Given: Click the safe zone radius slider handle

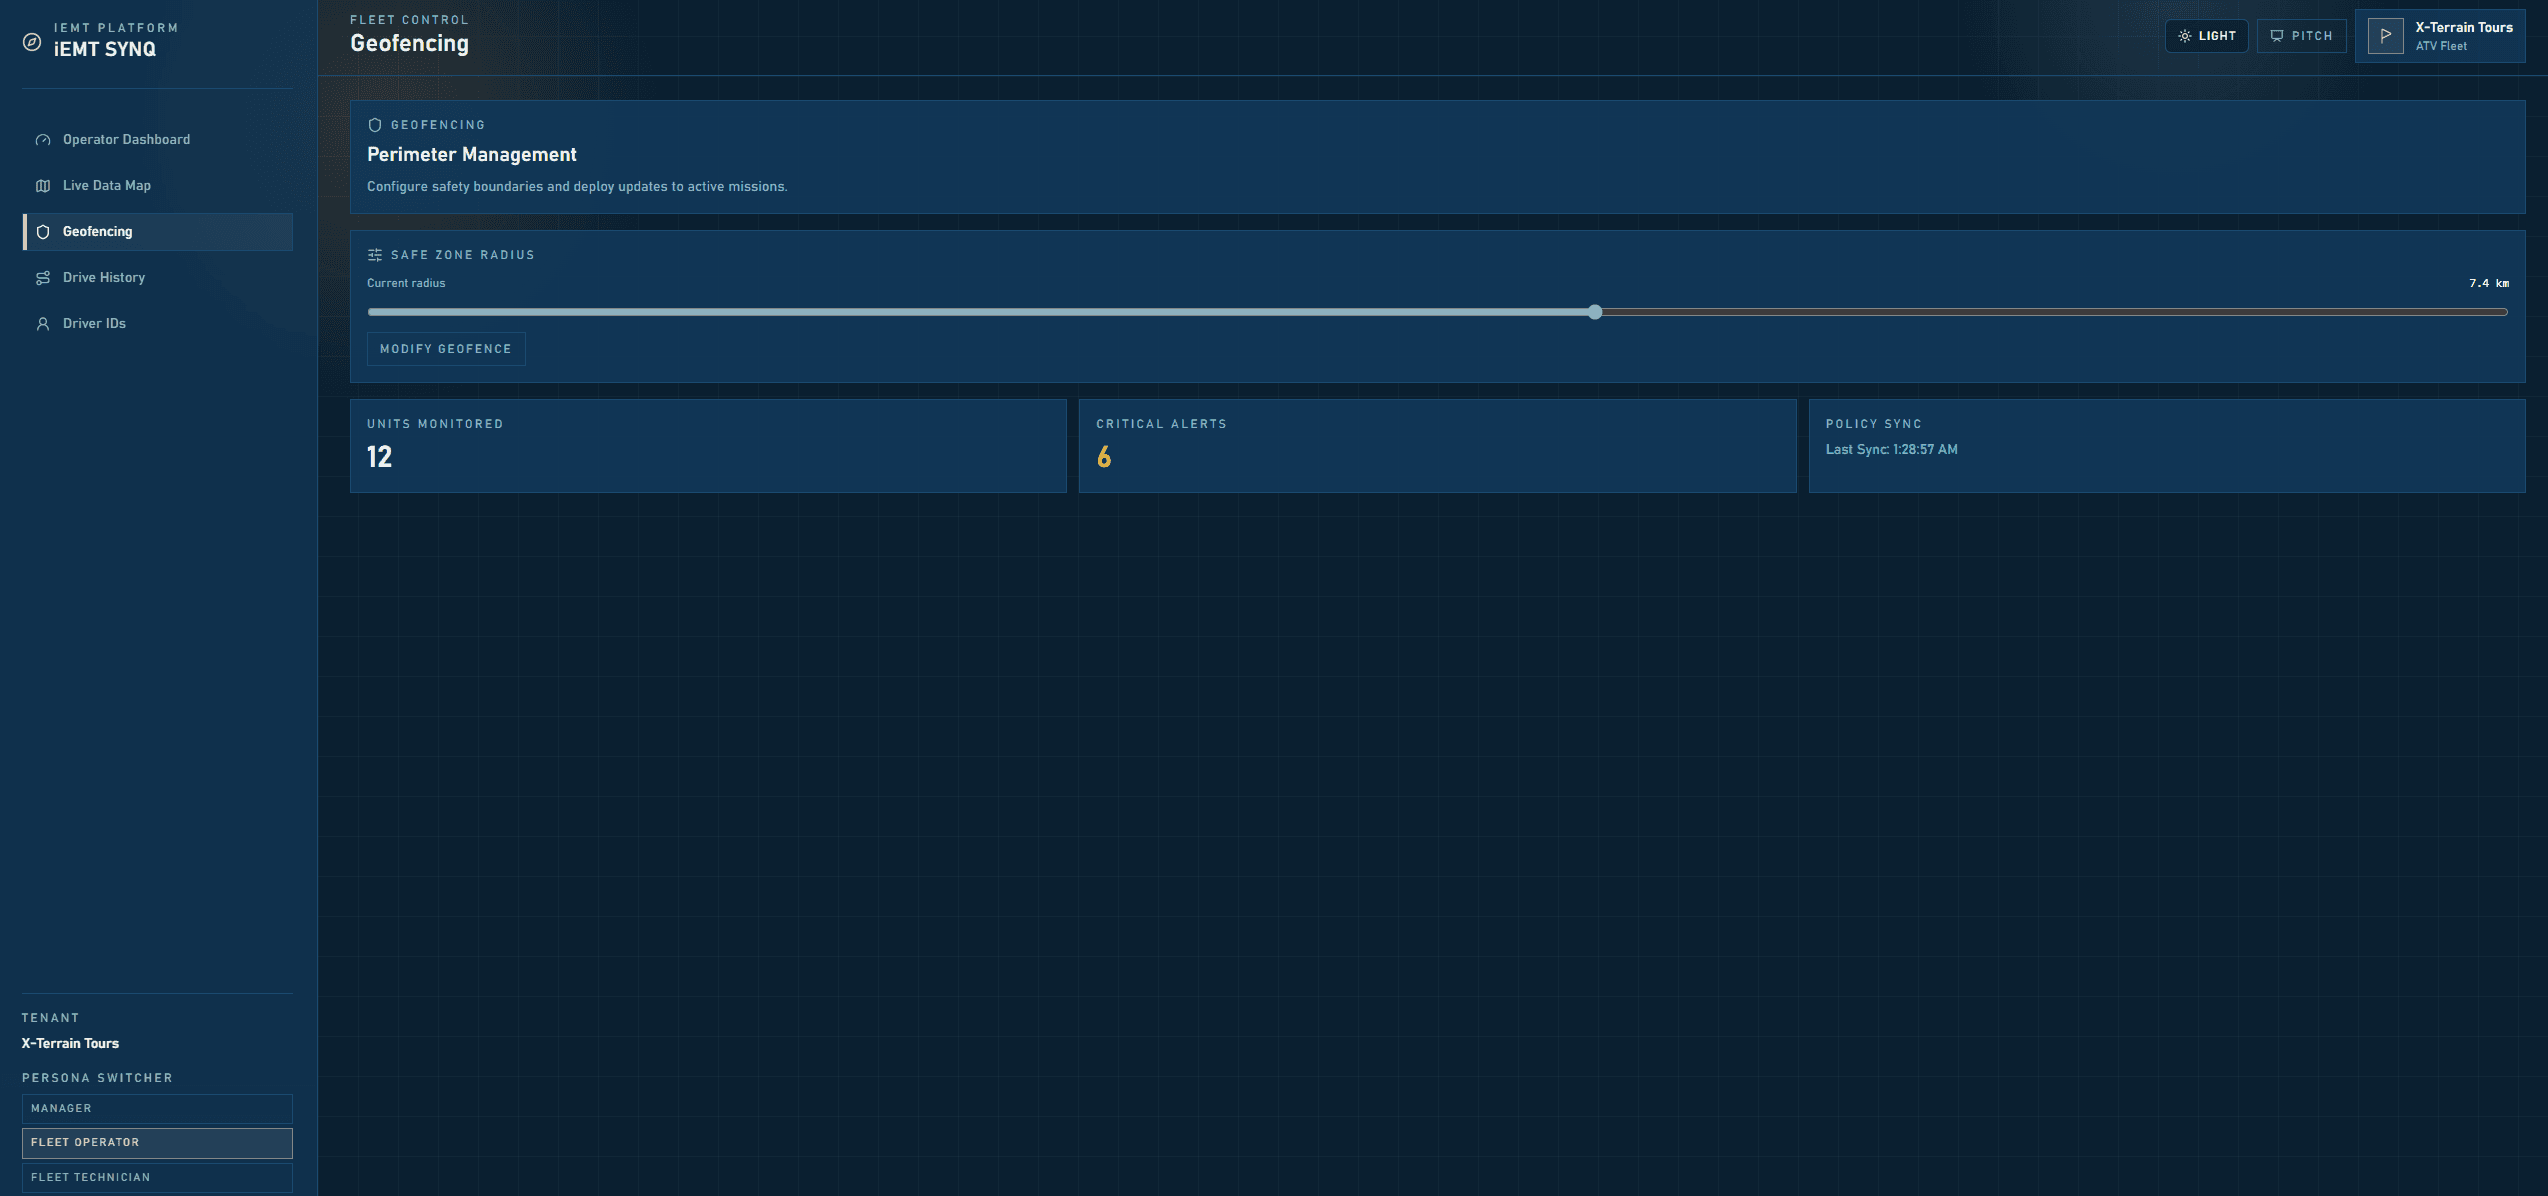Looking at the screenshot, I should (x=1595, y=312).
